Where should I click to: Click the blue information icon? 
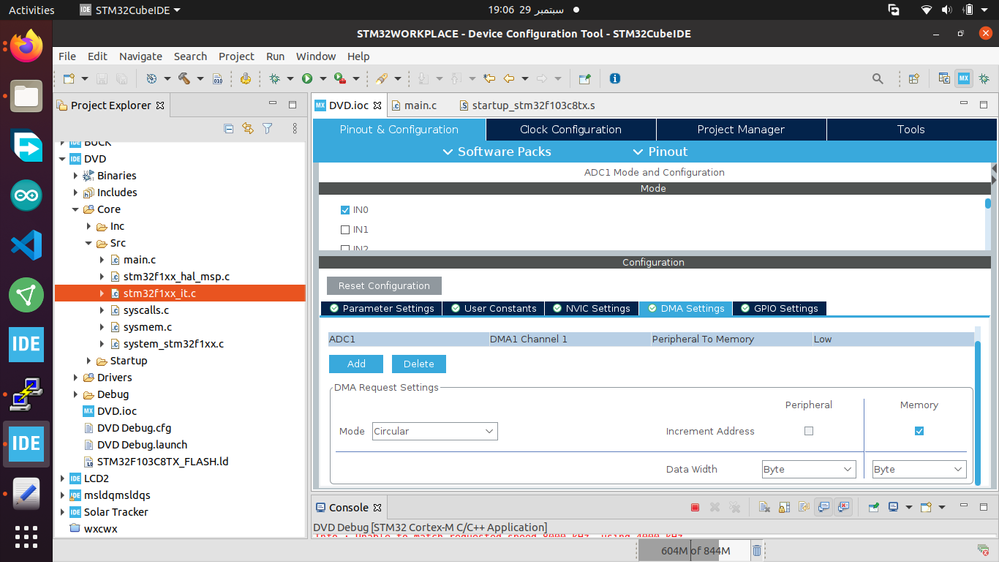615,78
